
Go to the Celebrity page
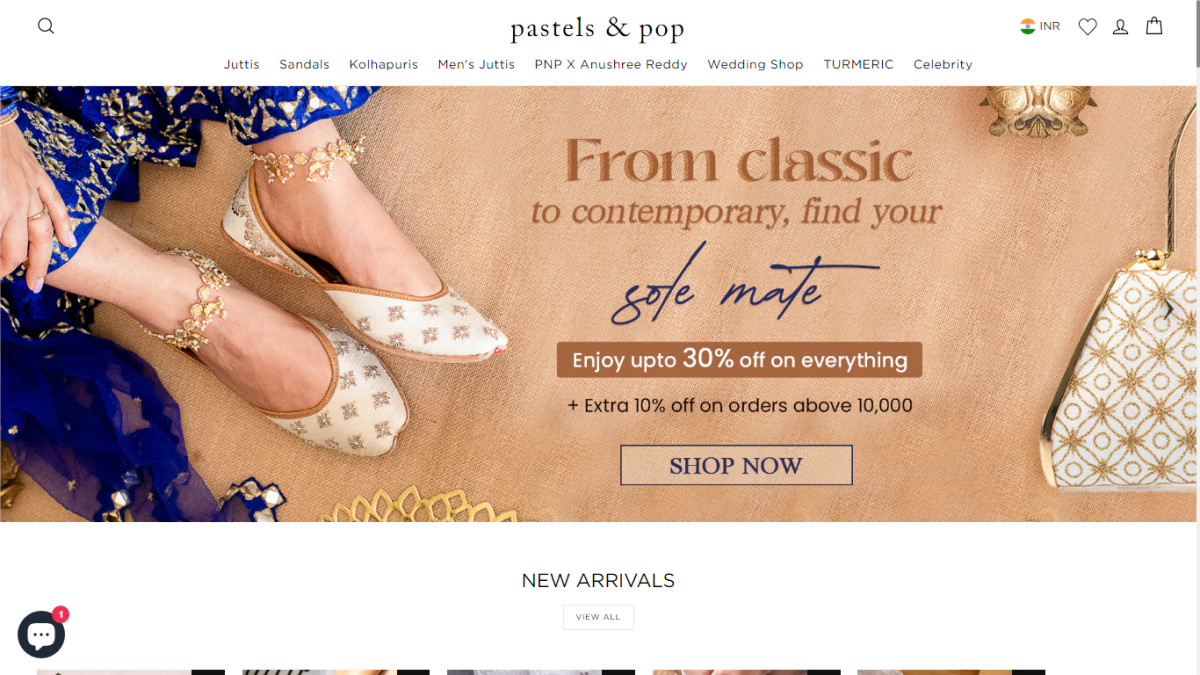942,64
